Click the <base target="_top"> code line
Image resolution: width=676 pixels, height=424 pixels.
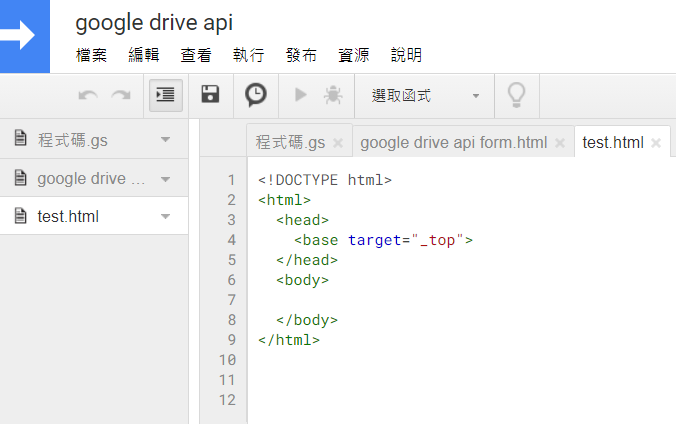(383, 240)
